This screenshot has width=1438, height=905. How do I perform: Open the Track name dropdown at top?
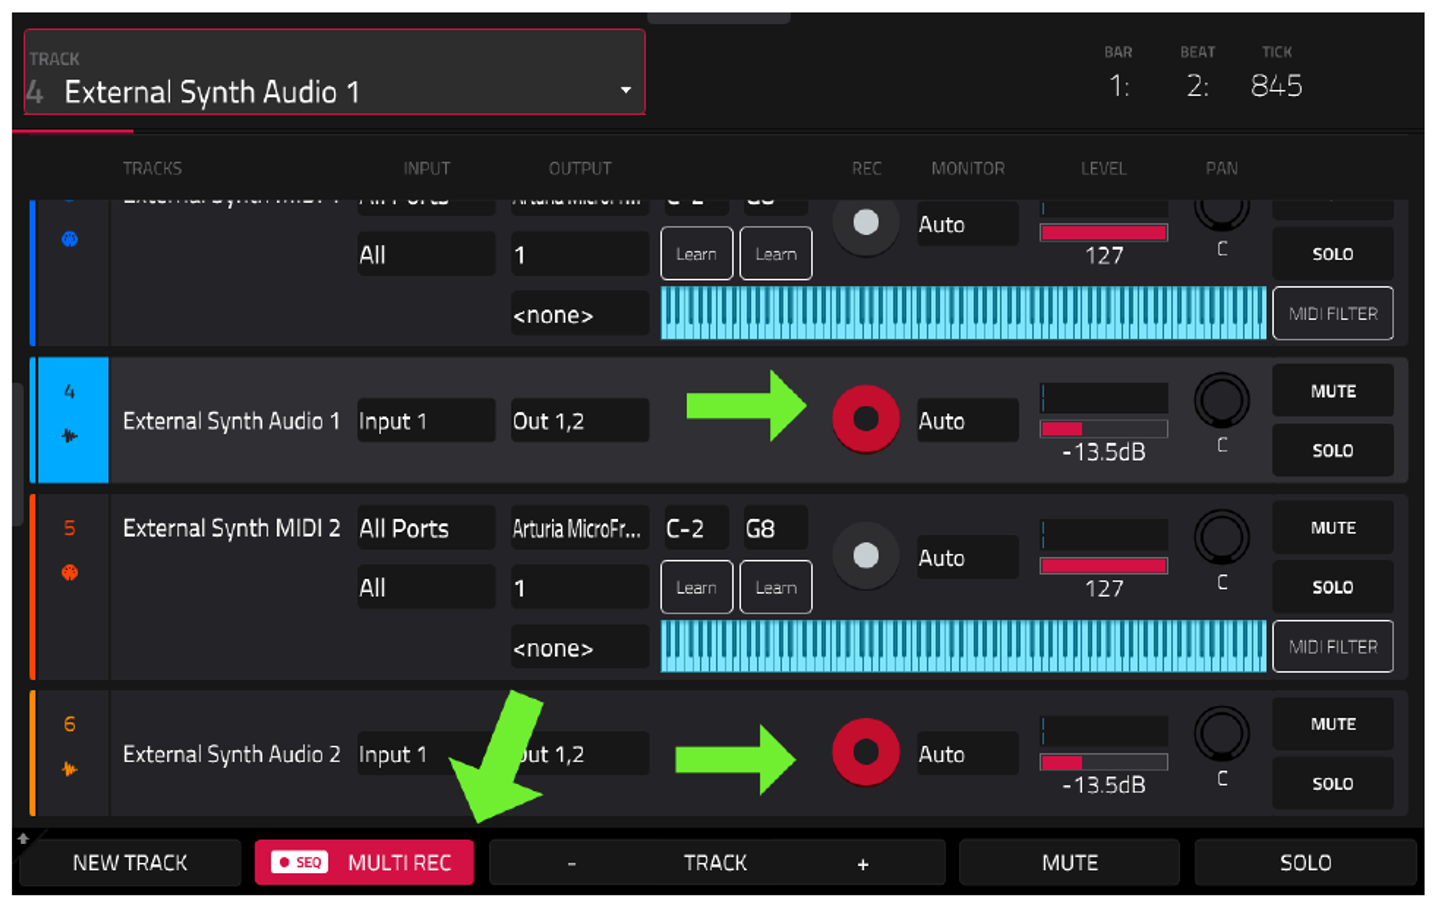click(335, 72)
